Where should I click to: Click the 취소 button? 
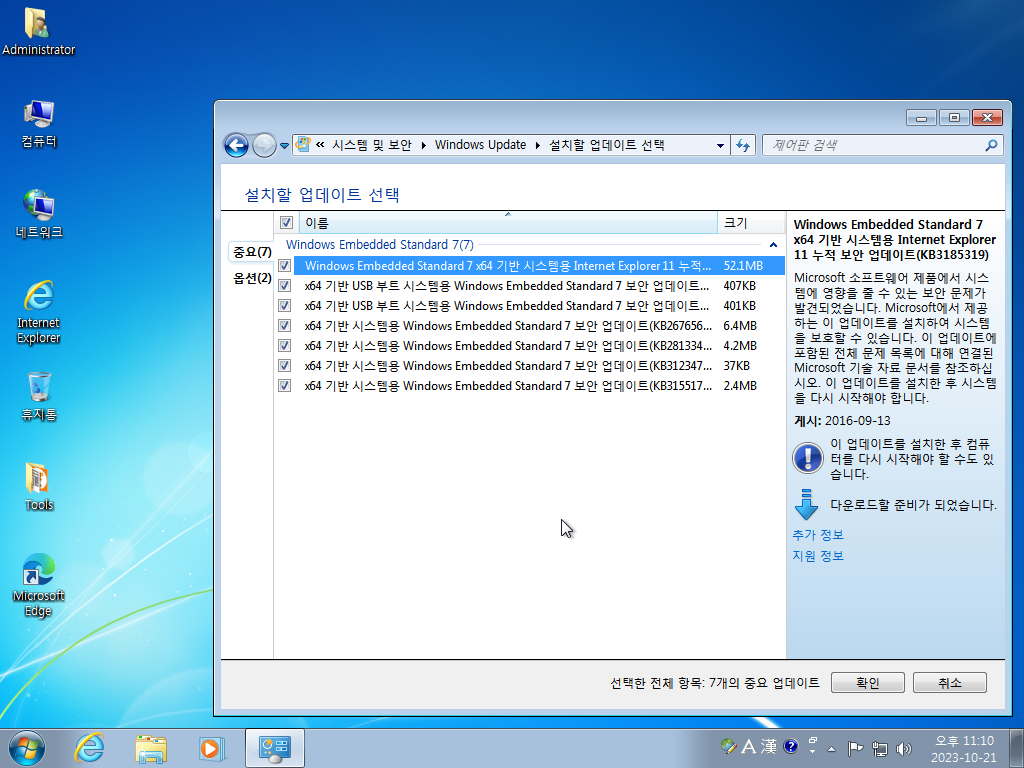(950, 682)
